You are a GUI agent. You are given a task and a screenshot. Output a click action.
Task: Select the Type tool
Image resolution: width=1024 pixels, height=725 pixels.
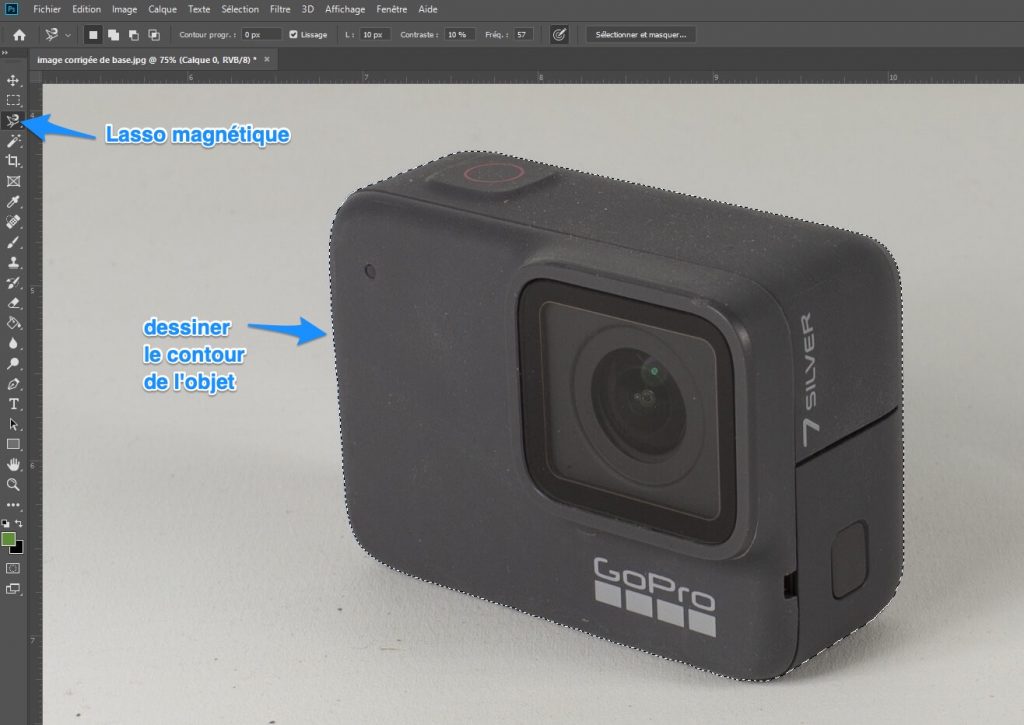pyautogui.click(x=13, y=404)
